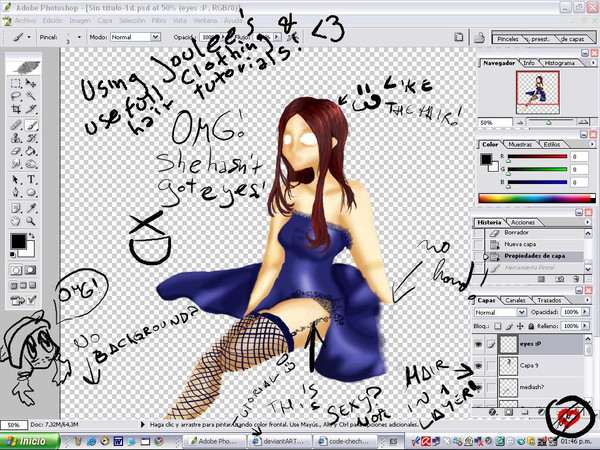Select the Clone Stamp tool
Image resolution: width=600 pixels, height=450 pixels.
[16, 138]
